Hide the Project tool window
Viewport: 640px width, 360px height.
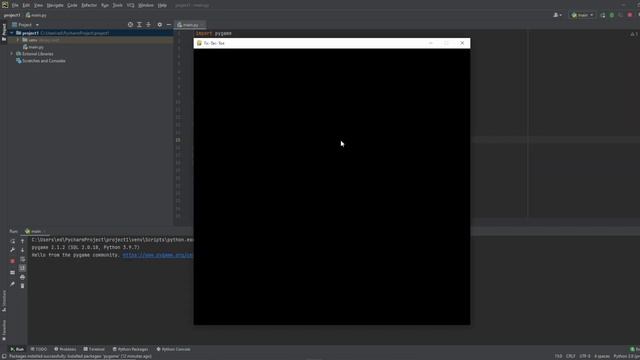pos(169,25)
